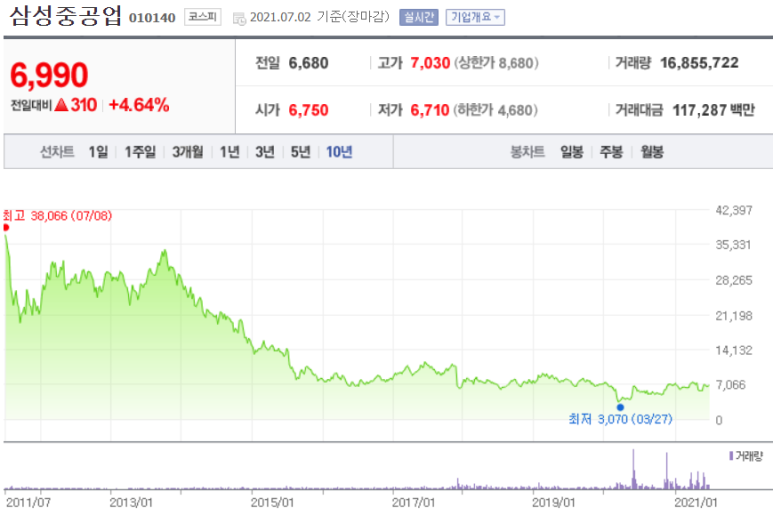Click the 고가 value 7,030

click(x=430, y=63)
